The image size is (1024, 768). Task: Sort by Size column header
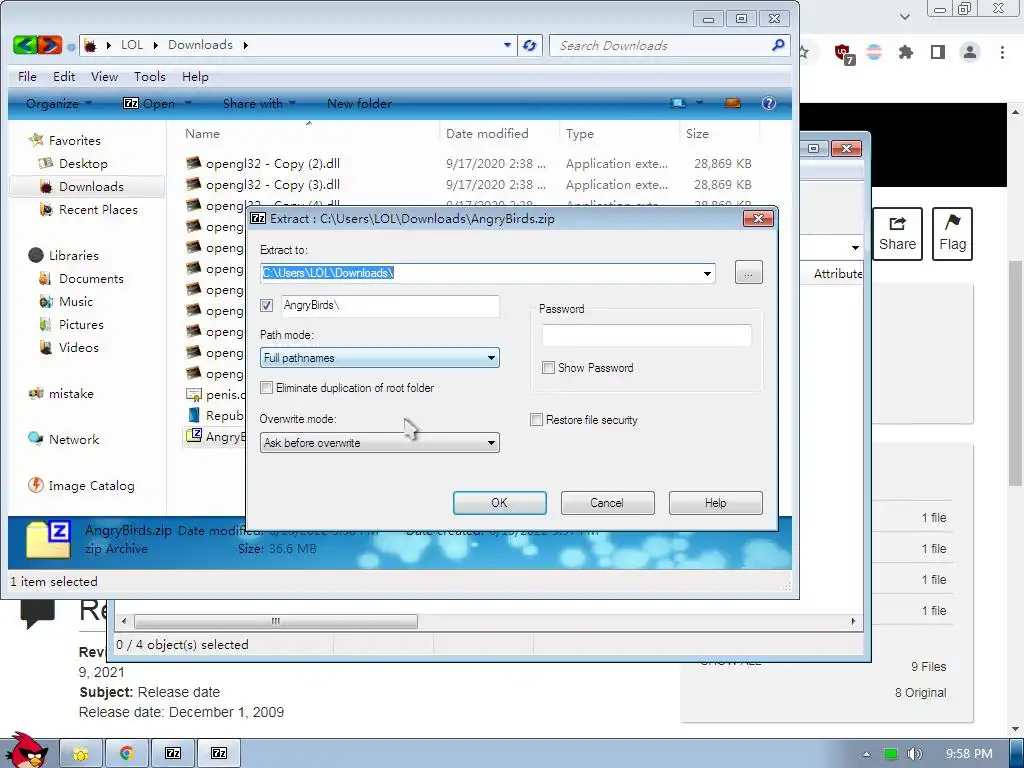pyautogui.click(x=697, y=133)
